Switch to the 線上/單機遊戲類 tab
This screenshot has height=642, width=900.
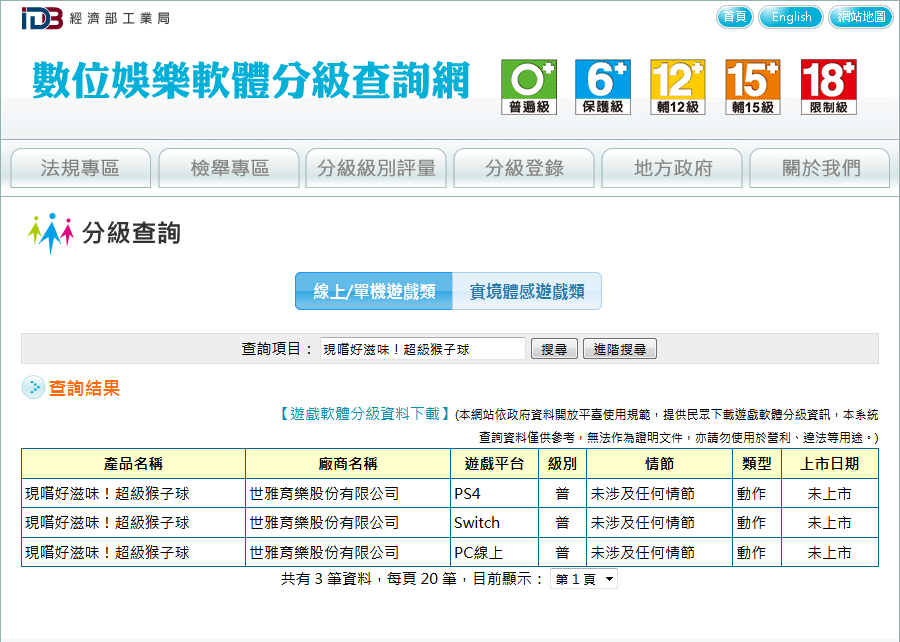coord(374,292)
